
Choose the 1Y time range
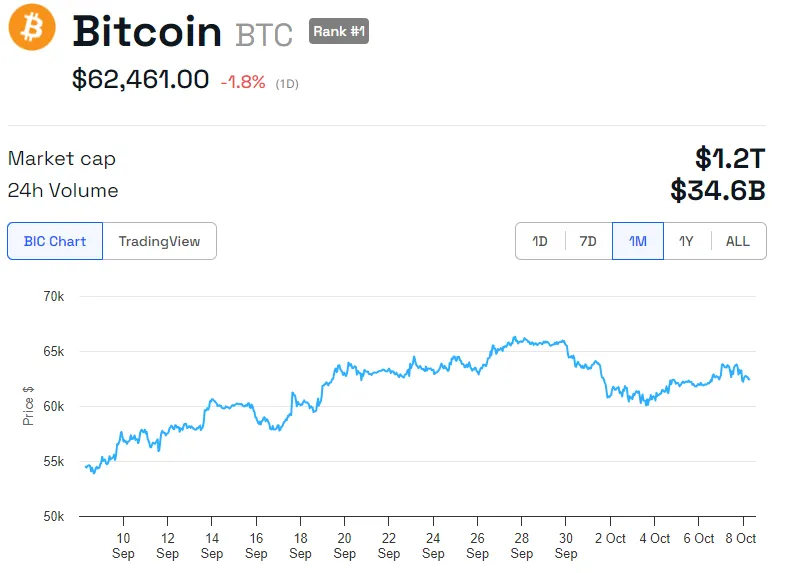[686, 241]
